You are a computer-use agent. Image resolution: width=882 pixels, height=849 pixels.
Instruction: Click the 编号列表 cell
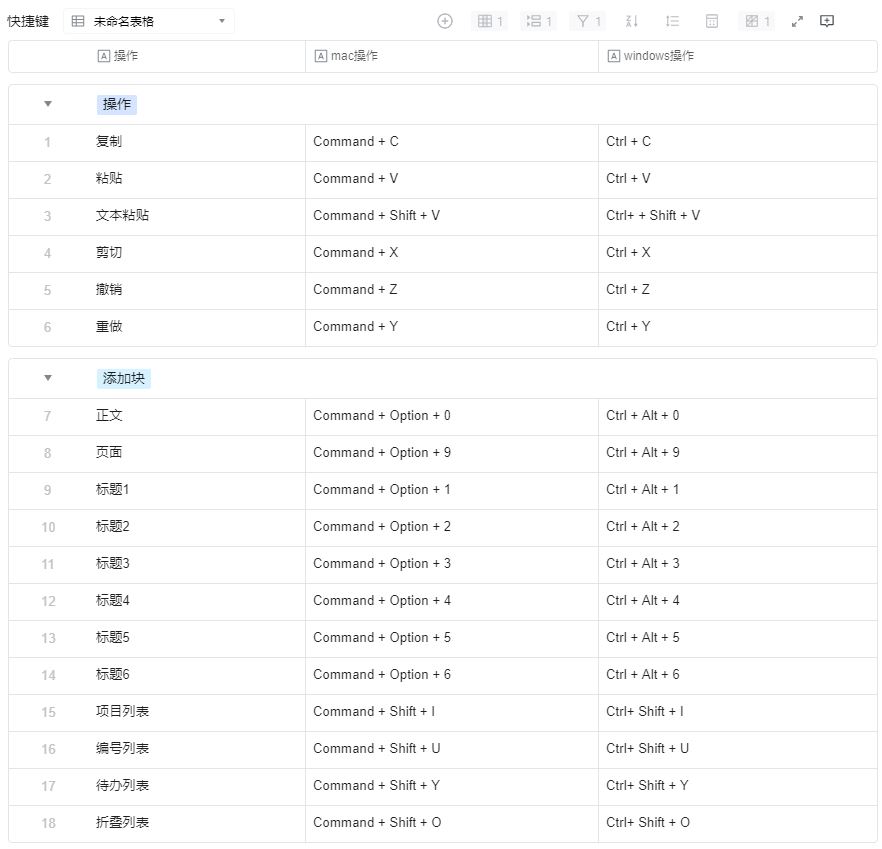coord(196,749)
